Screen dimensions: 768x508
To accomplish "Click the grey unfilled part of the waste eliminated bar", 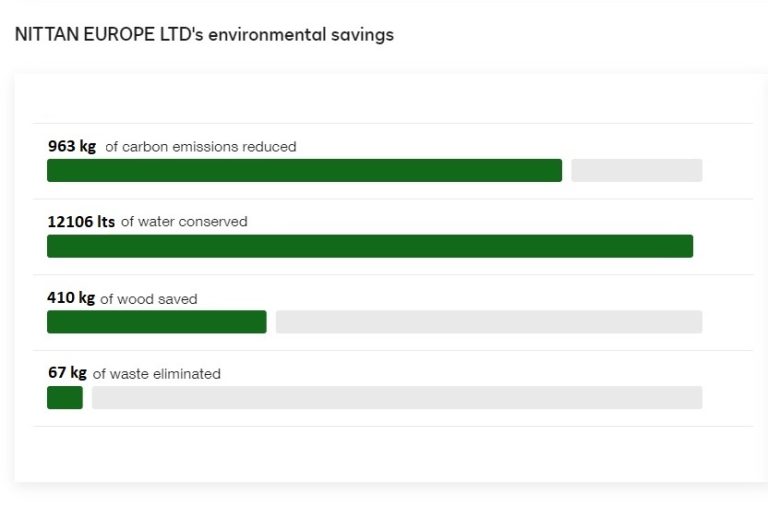I will click(397, 398).
